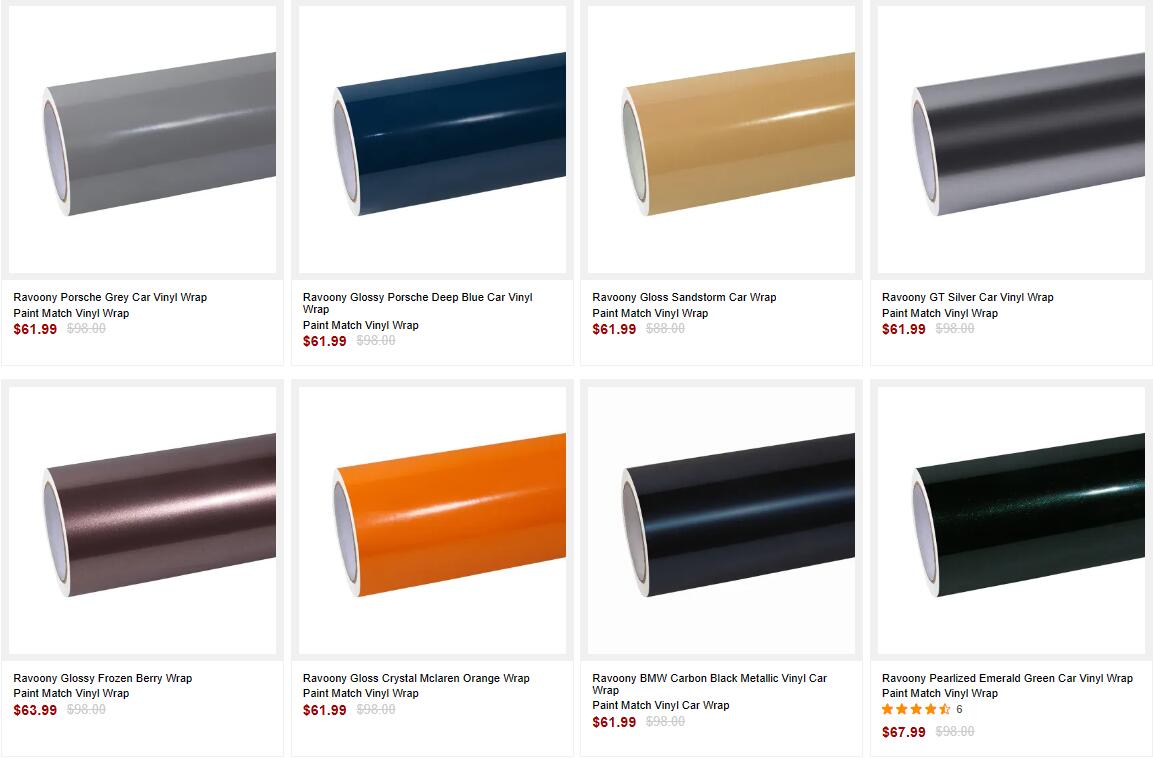The width and height of the screenshot is (1153, 759).
Task: Click Ravoony GT Silver Car Vinyl Wrap title
Action: point(968,297)
